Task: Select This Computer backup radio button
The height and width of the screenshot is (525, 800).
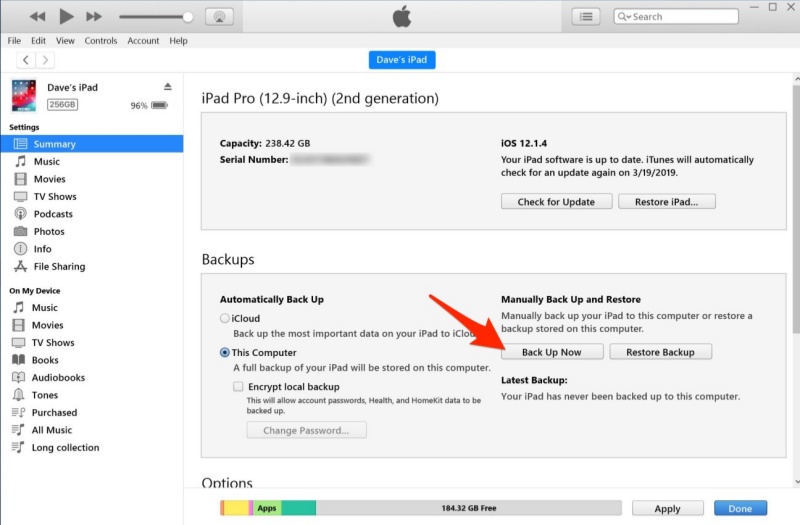Action: (x=224, y=353)
